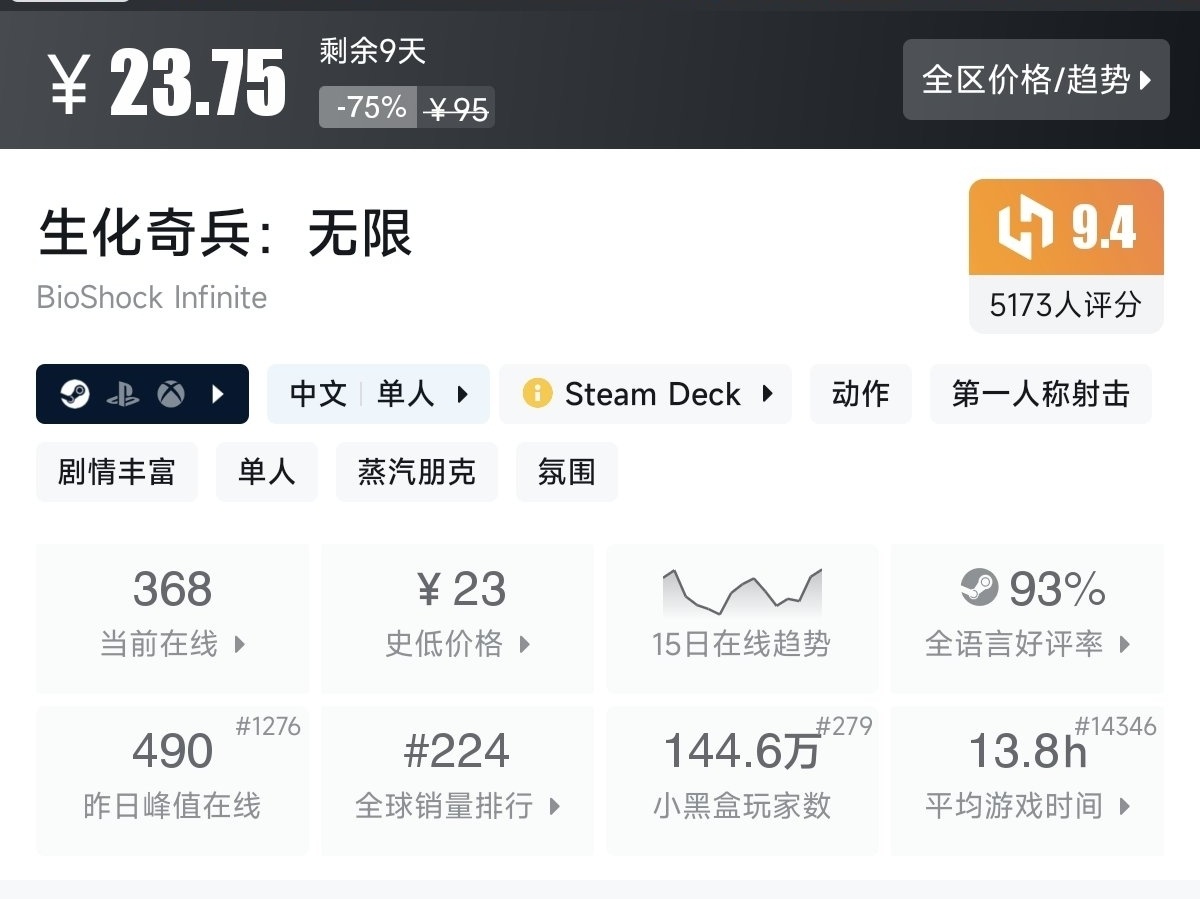Image resolution: width=1200 pixels, height=899 pixels.
Task: Open 全区价格/趋势 price trends
Action: click(x=1036, y=80)
